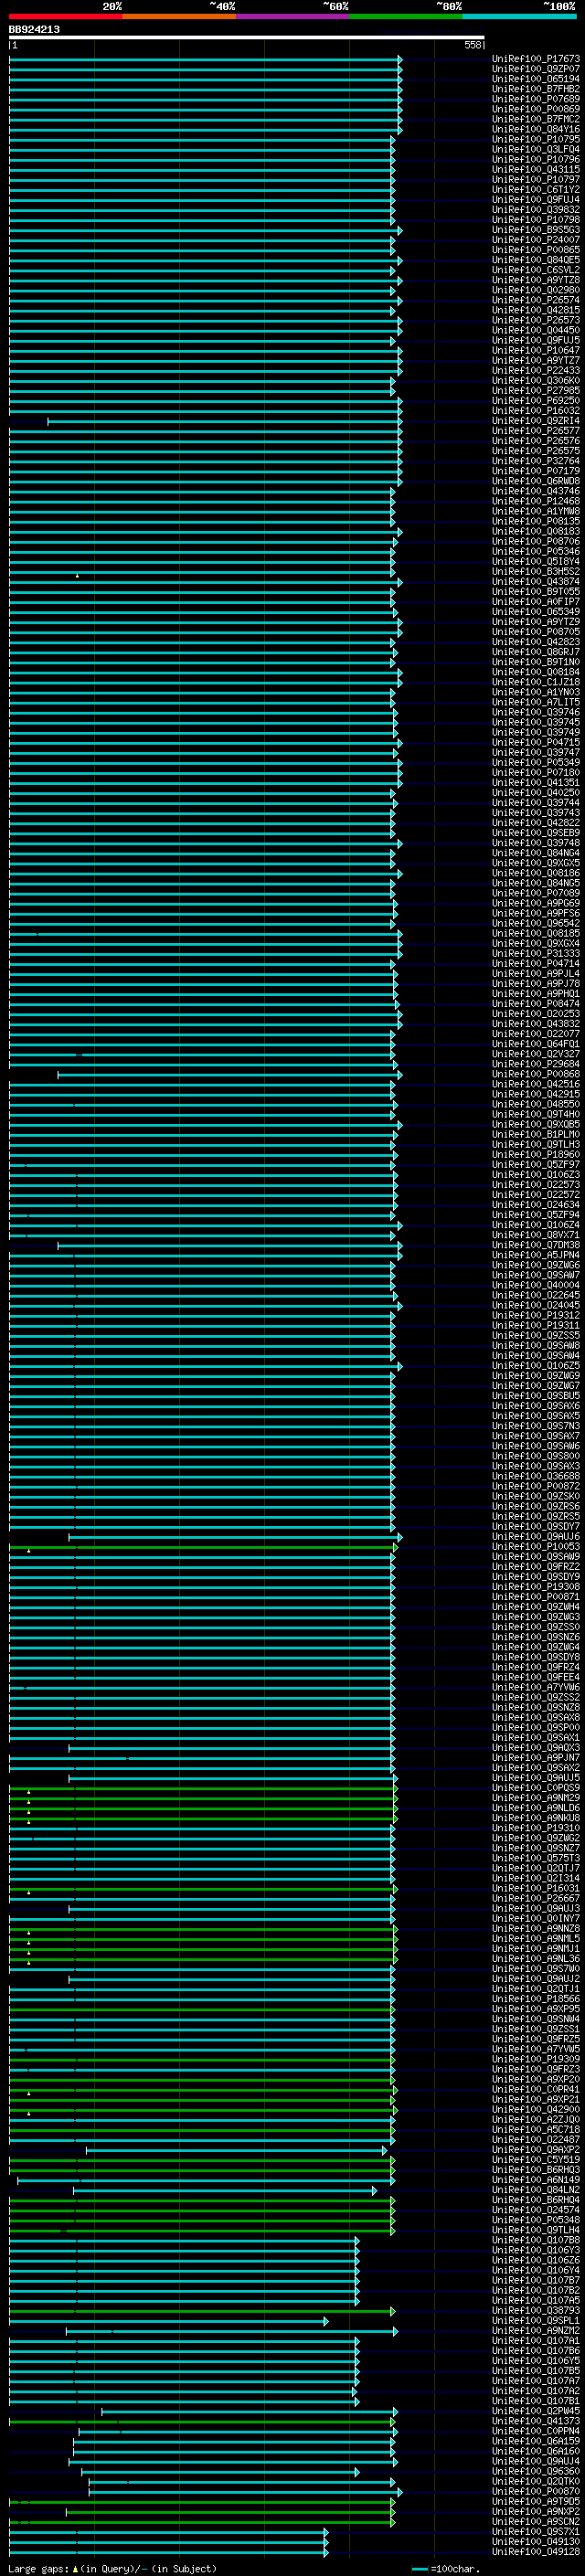The height and width of the screenshot is (2576, 585).
Task: Select label UniRef100_Q9XQB5
Action: coord(536,1124)
